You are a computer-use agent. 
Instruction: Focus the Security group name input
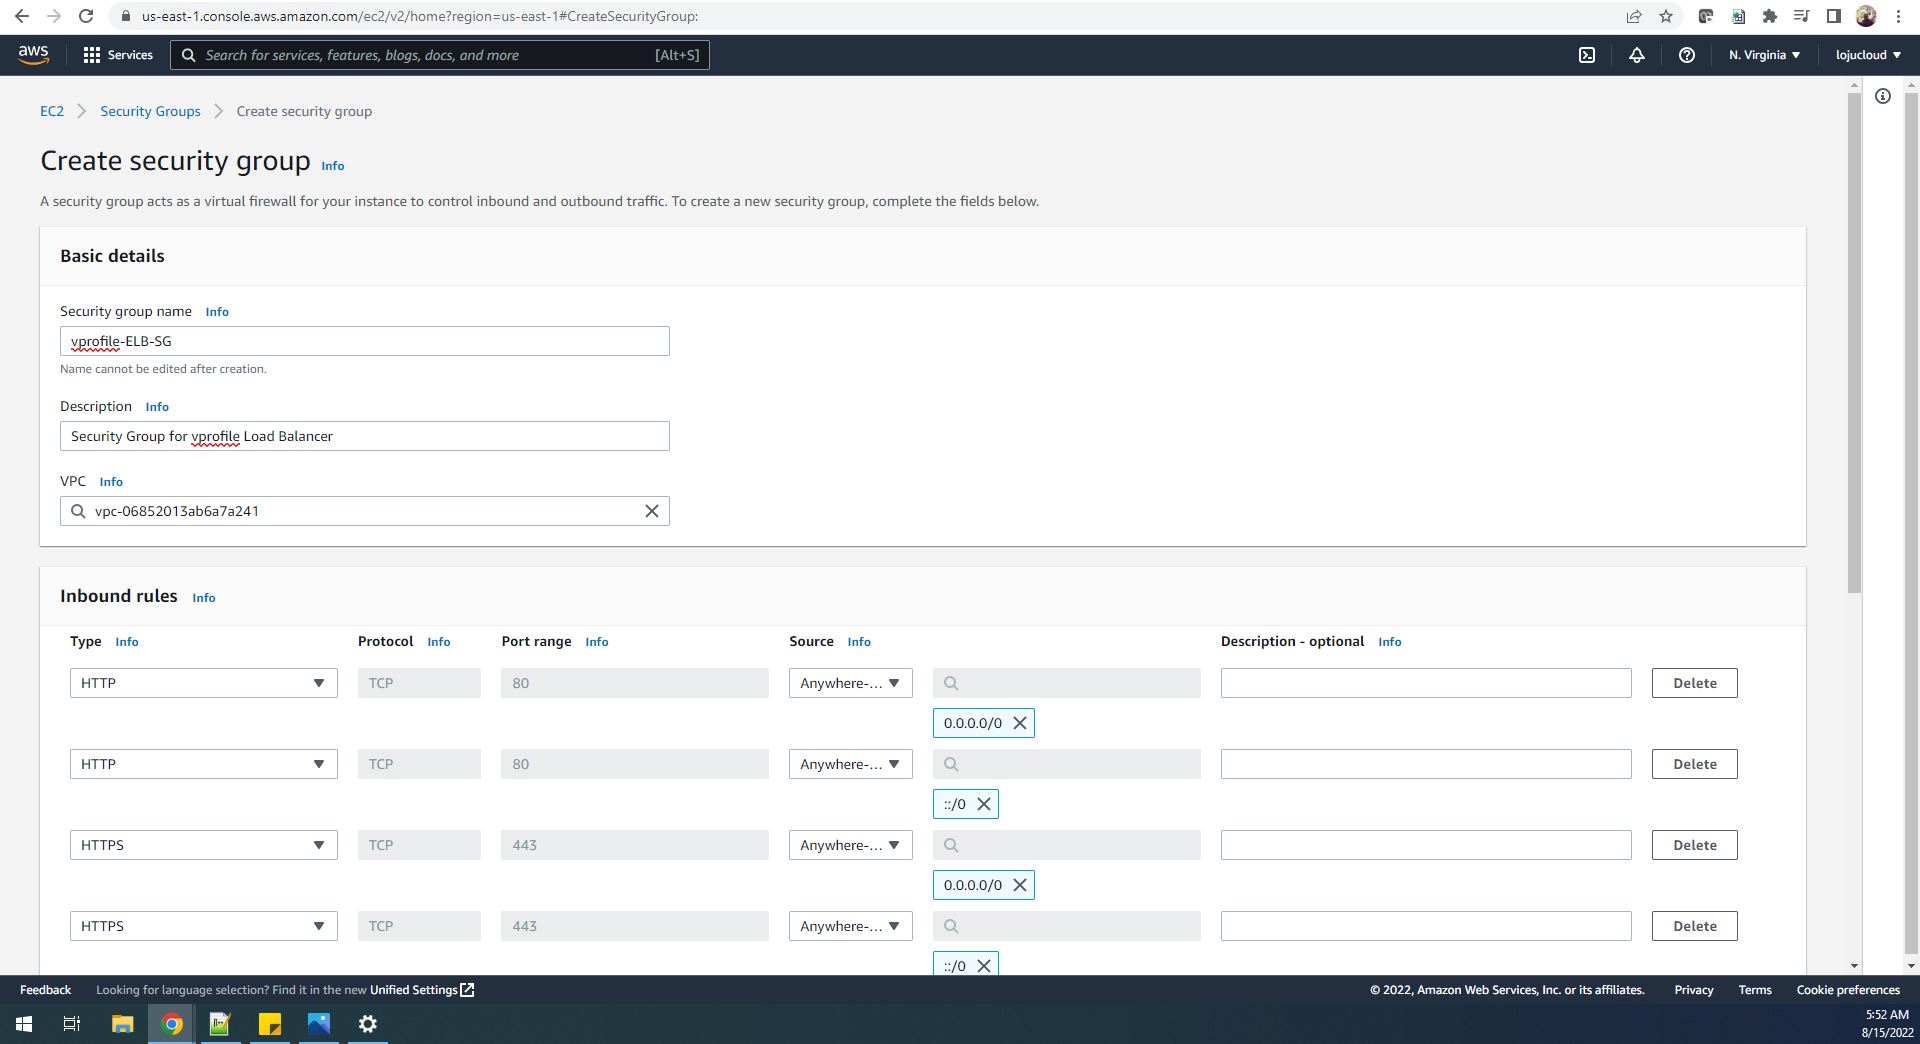click(364, 341)
